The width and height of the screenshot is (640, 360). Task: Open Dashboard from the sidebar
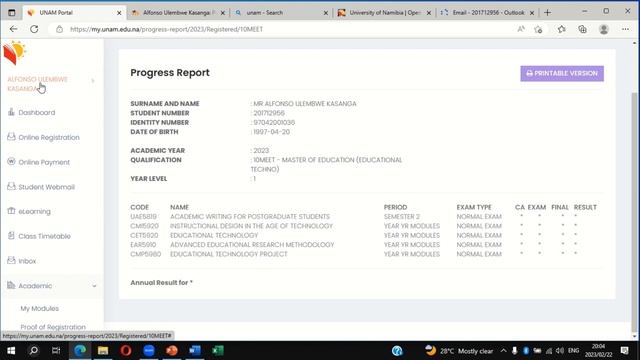pyautogui.click(x=37, y=113)
